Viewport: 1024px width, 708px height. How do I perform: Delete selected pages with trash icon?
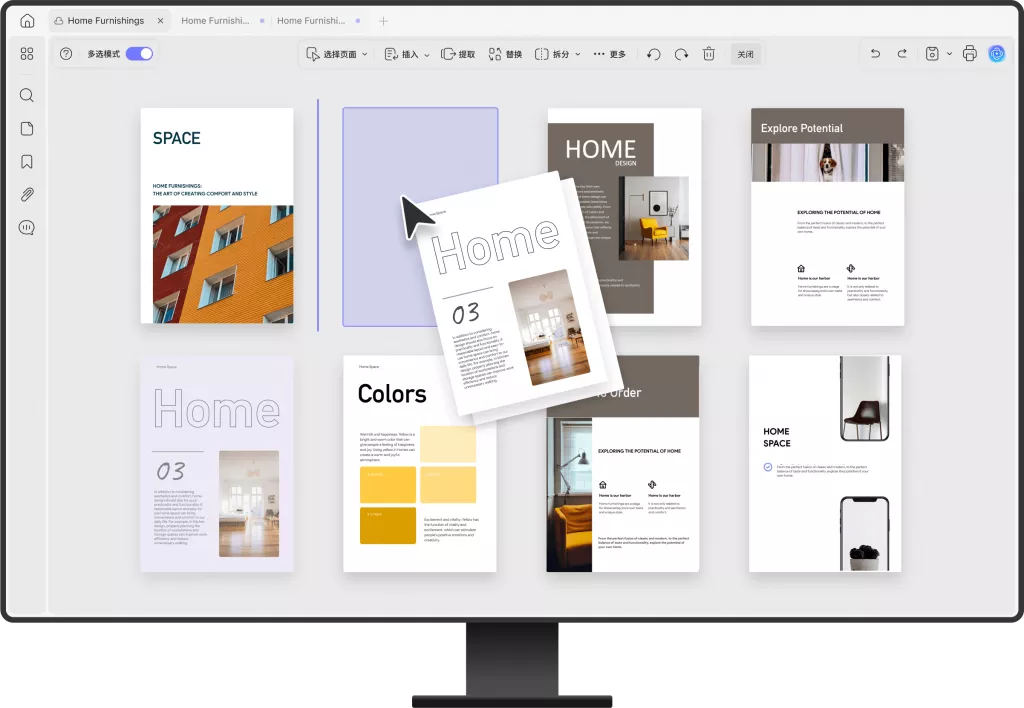(x=708, y=54)
